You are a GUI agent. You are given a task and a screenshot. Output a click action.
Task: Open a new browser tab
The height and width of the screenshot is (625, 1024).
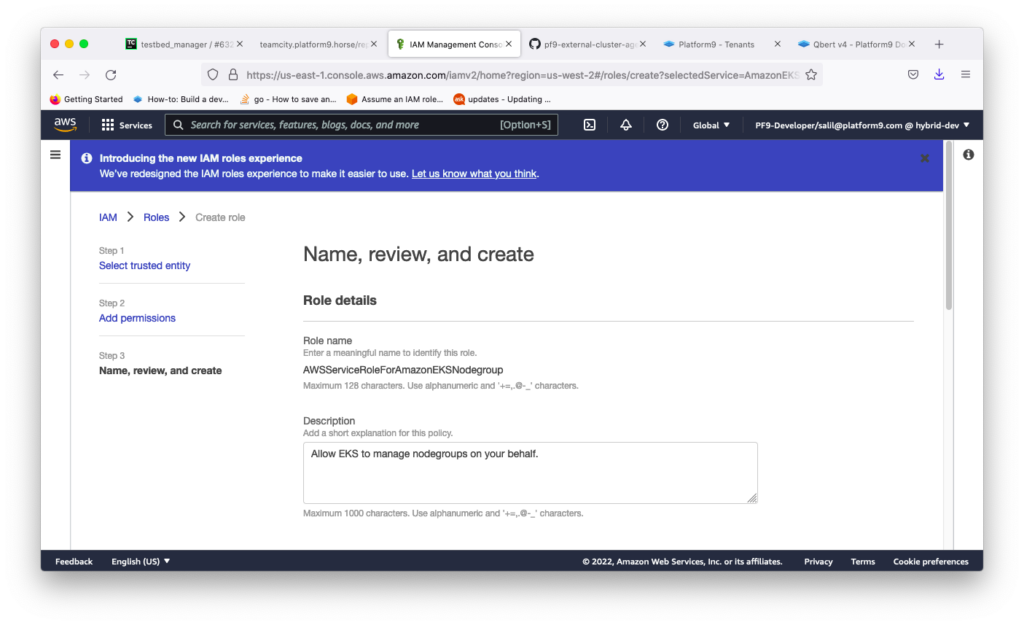point(939,44)
